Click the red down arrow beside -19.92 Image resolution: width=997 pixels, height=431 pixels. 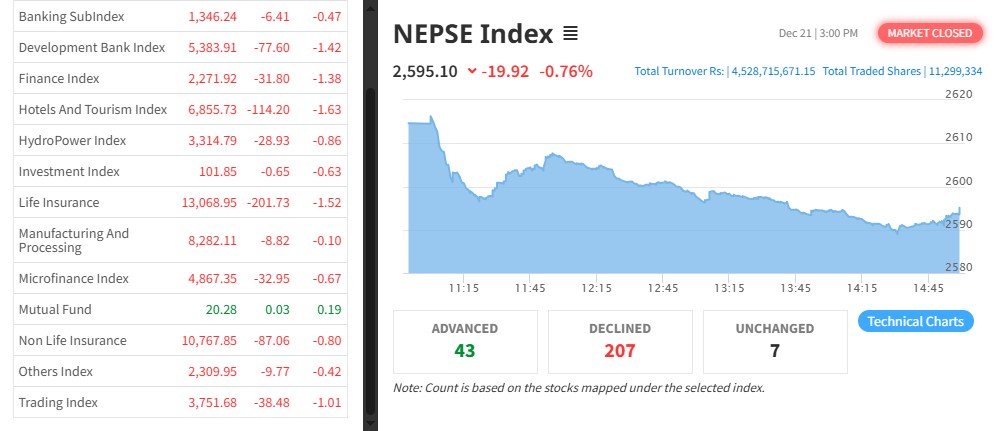[472, 71]
